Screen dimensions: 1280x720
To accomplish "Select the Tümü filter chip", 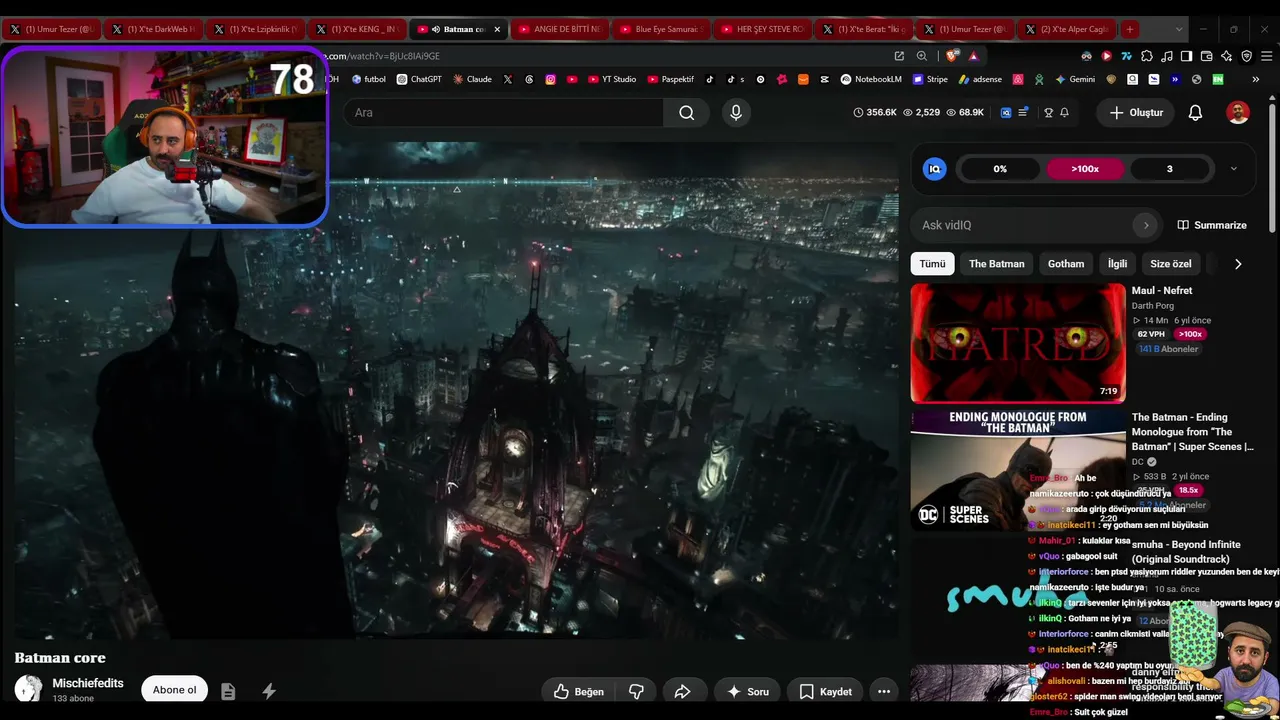I will pyautogui.click(x=932, y=264).
